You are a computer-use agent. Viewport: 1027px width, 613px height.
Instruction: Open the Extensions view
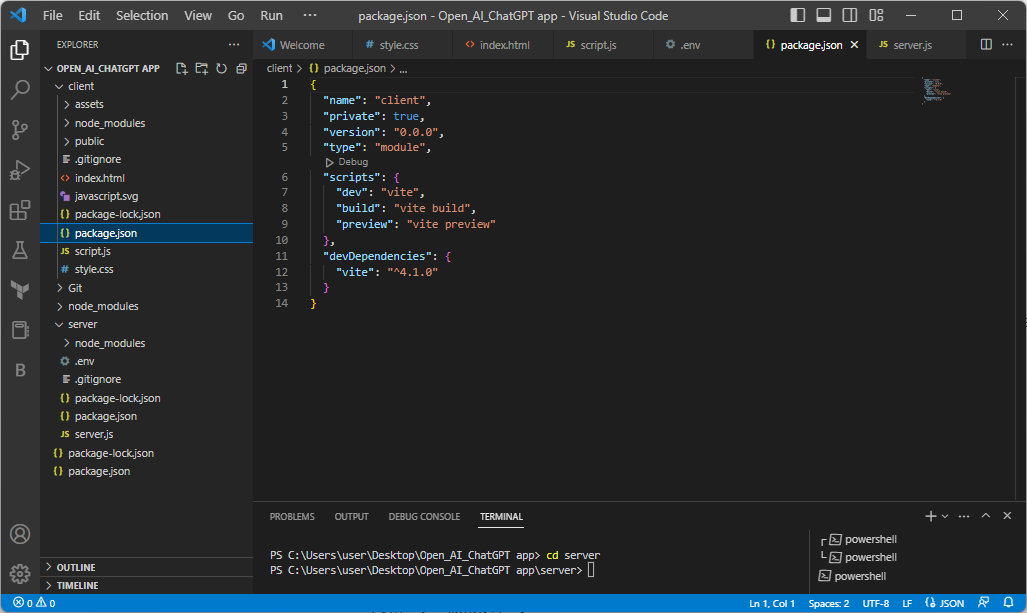click(x=20, y=210)
